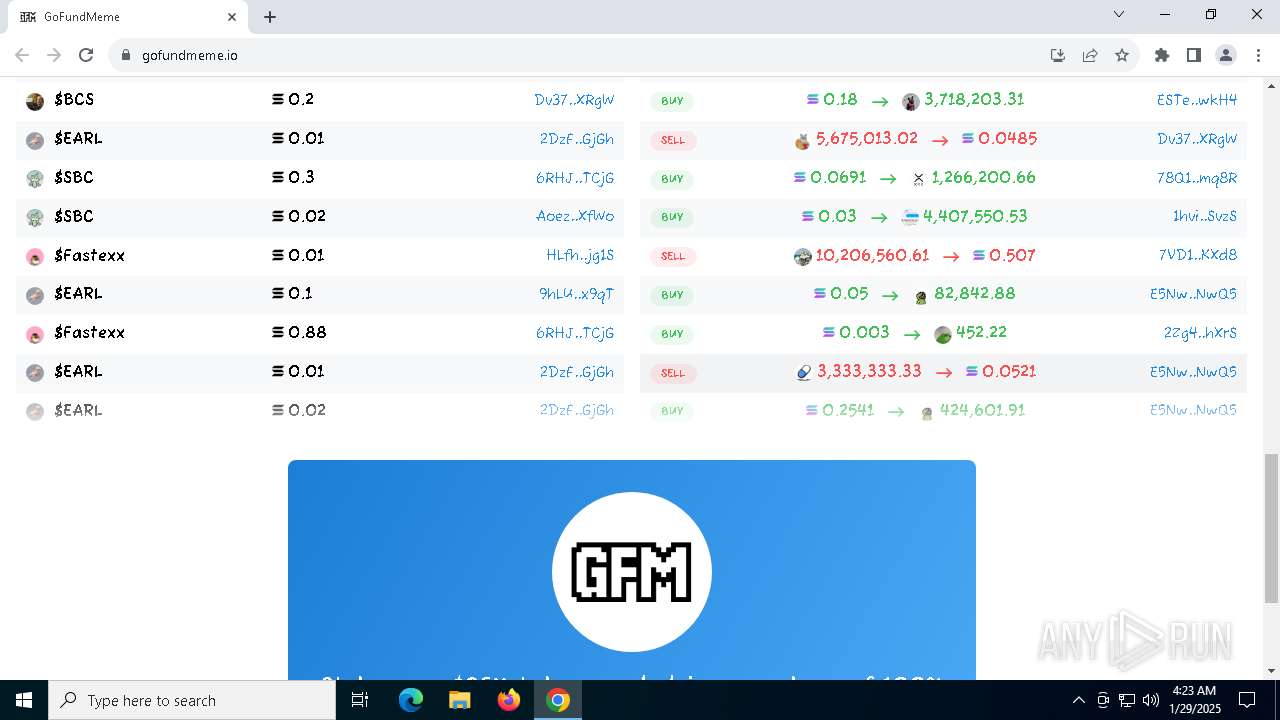Viewport: 1280px width, 720px height.
Task: Click token avatar beside 82,842.88
Action: (x=921, y=296)
